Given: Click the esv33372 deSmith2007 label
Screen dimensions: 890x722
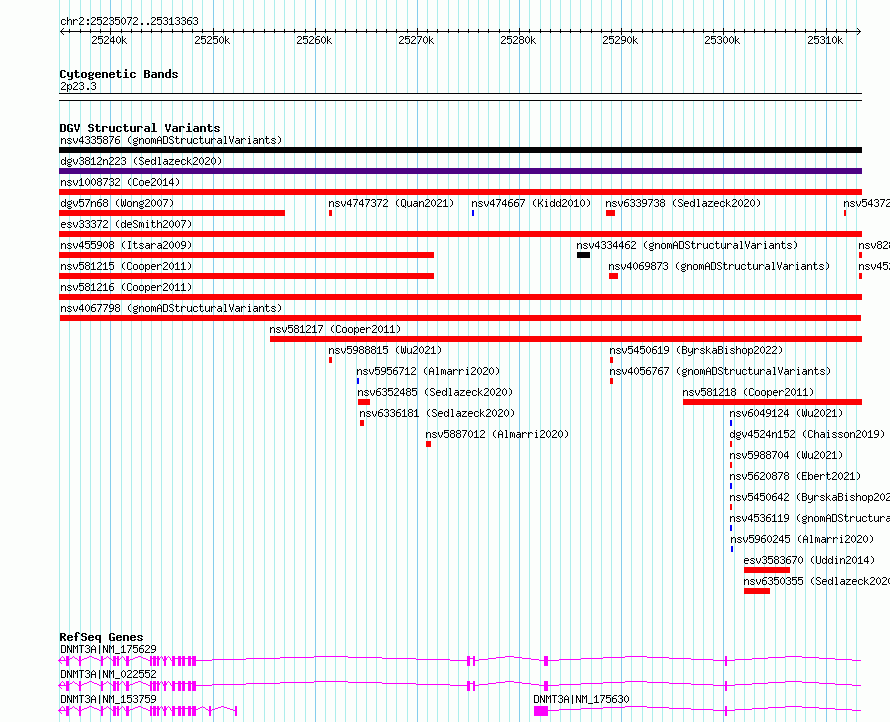Looking at the screenshot, I should click(x=126, y=224).
